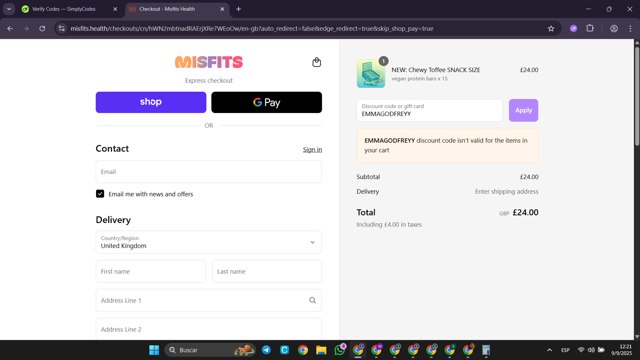The image size is (640, 360).
Task: Click the 'Enter shipping address' delivery text
Action: (x=507, y=191)
